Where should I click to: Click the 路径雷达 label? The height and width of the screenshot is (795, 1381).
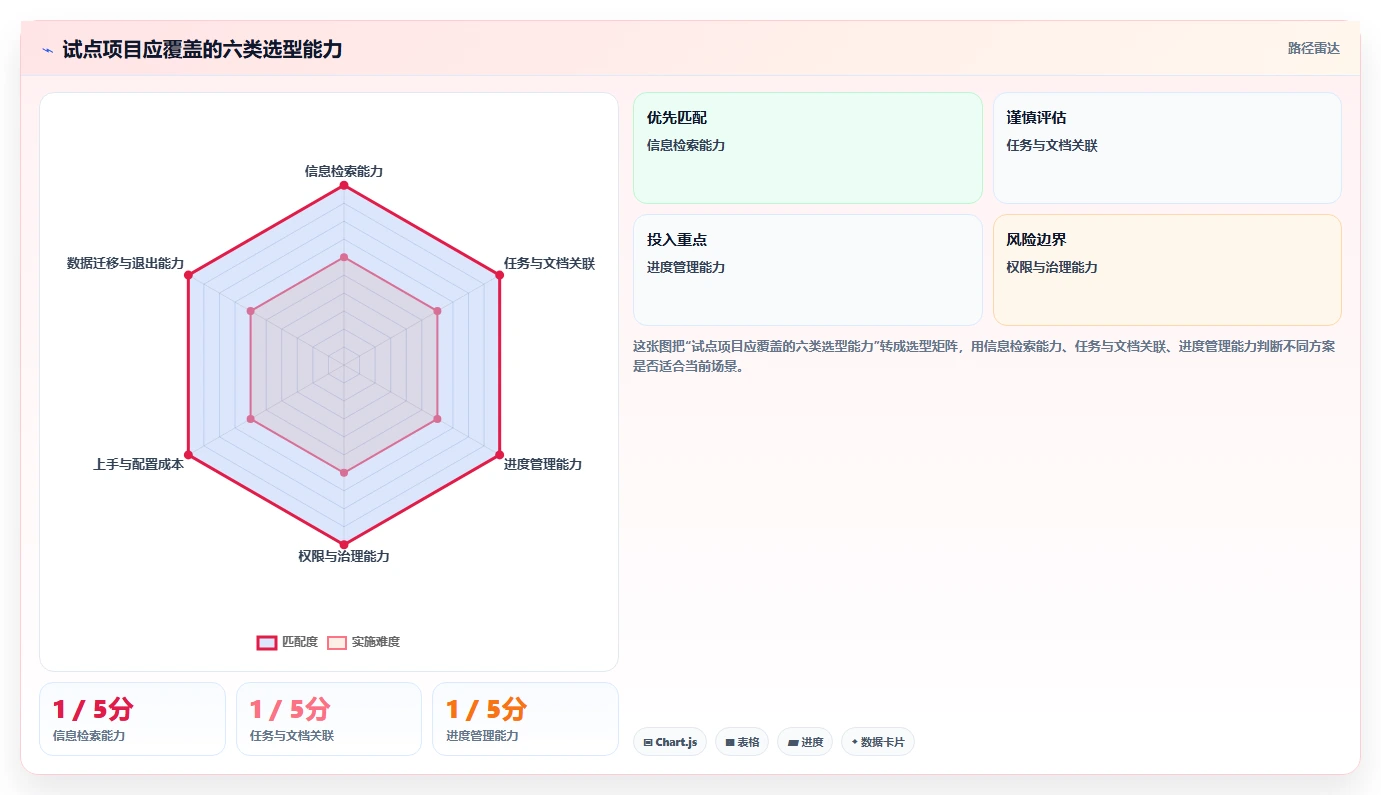click(1313, 48)
